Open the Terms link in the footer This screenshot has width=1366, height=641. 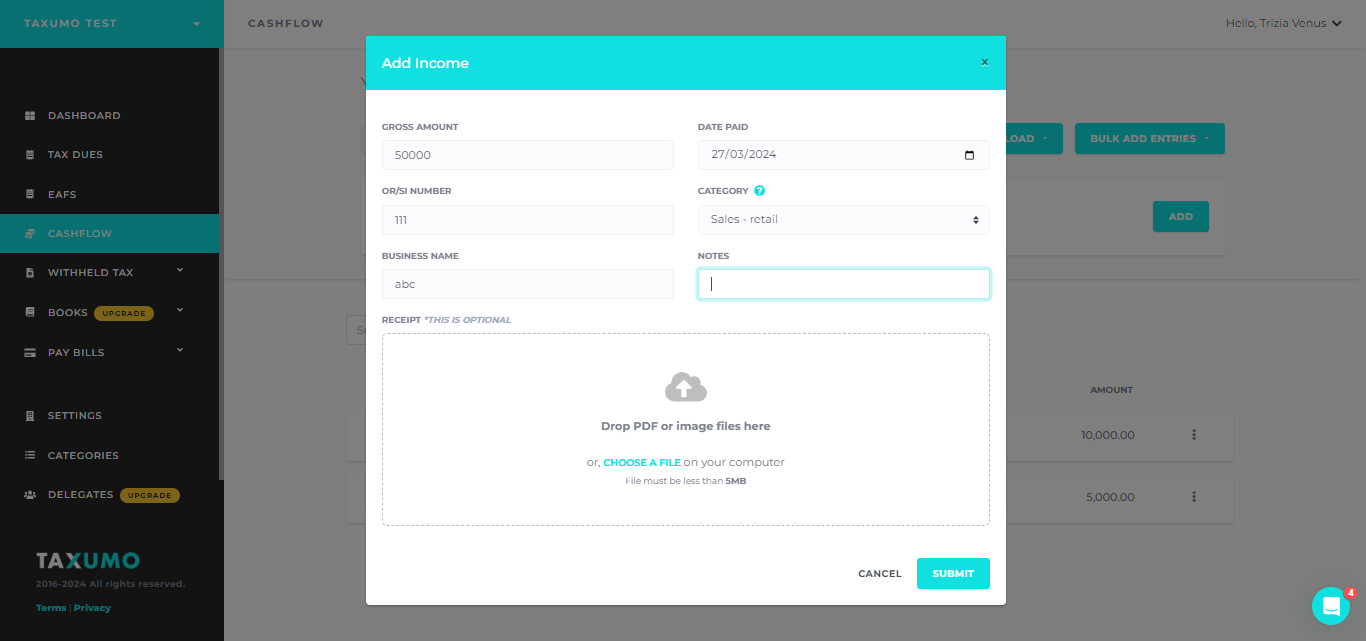tap(51, 608)
